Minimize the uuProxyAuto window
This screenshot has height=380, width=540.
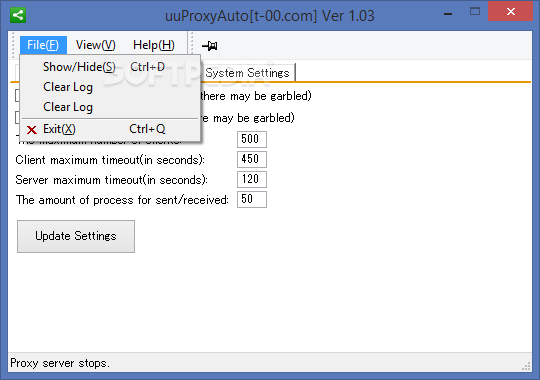(x=448, y=14)
